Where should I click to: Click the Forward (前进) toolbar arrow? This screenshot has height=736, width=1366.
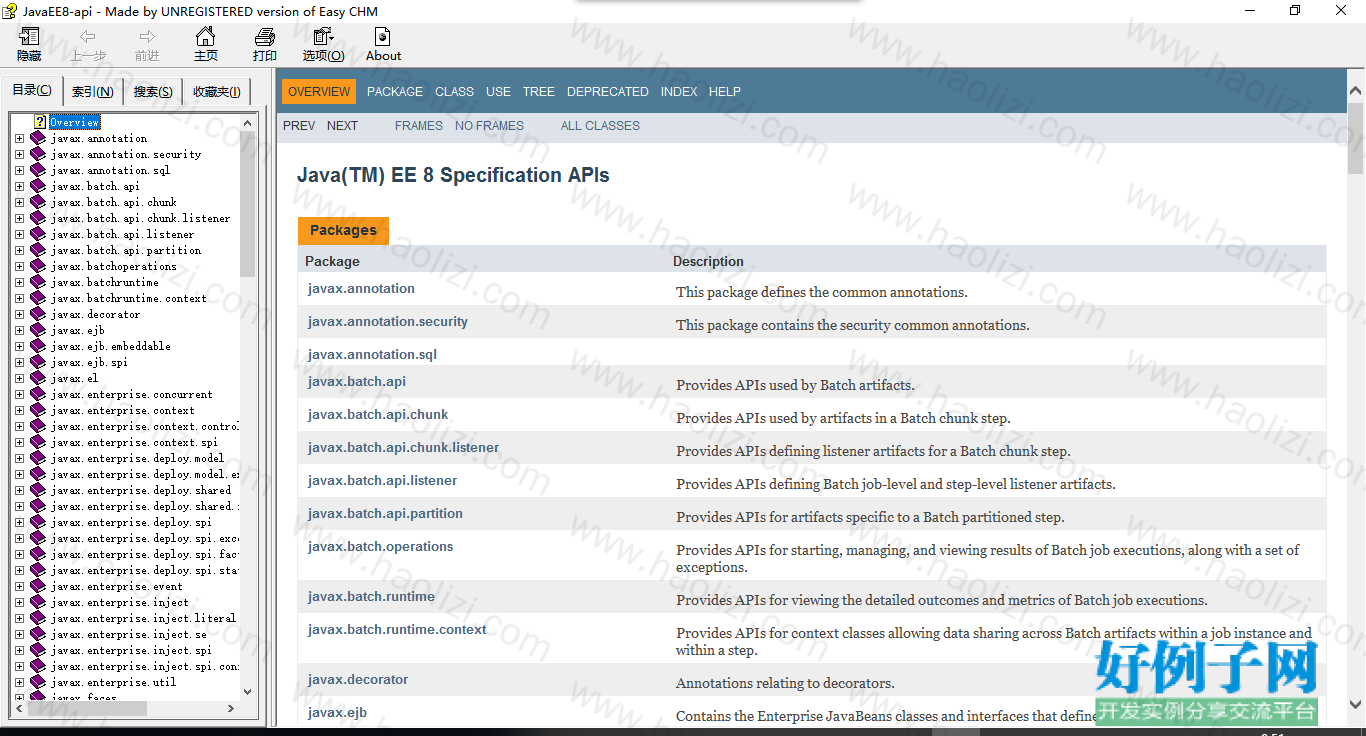point(147,37)
